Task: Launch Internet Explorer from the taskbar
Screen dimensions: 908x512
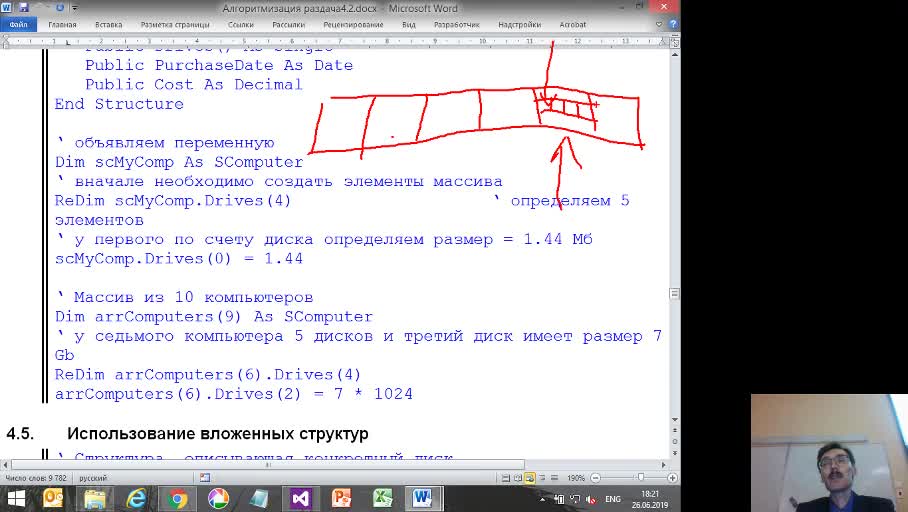Action: coord(136,499)
